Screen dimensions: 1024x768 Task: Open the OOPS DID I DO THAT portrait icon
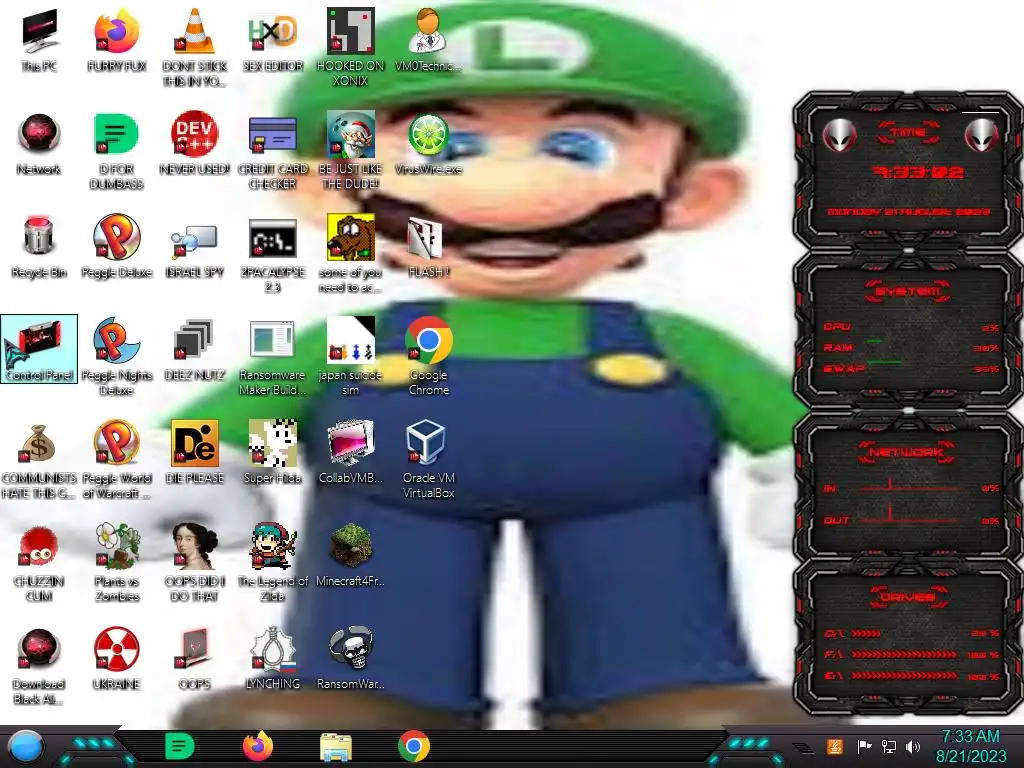click(x=195, y=562)
